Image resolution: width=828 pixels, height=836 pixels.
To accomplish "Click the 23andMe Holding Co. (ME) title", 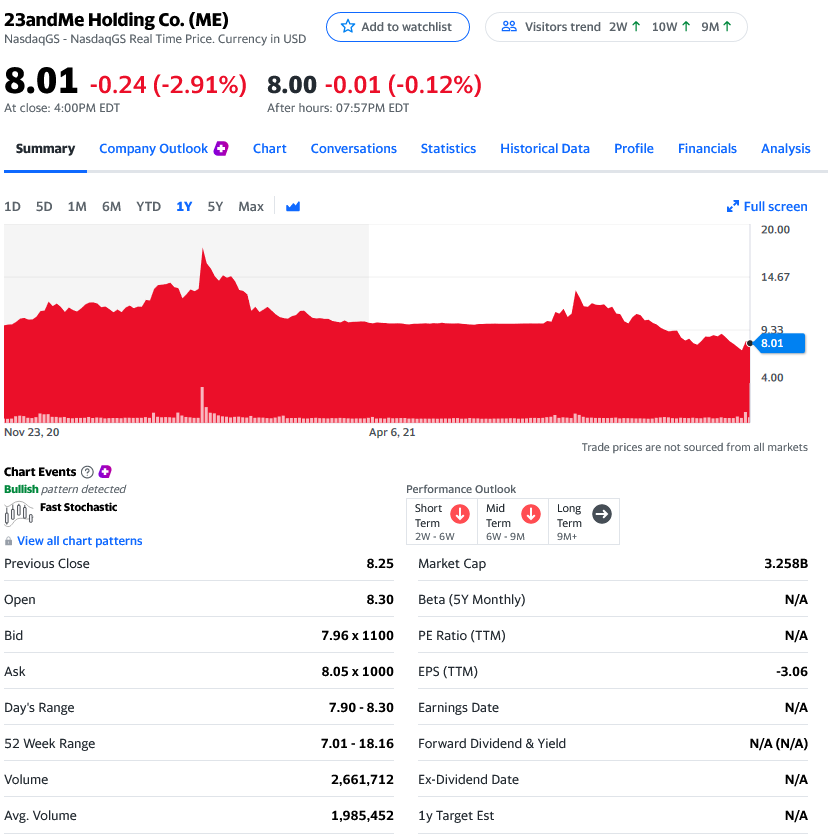I will [116, 20].
